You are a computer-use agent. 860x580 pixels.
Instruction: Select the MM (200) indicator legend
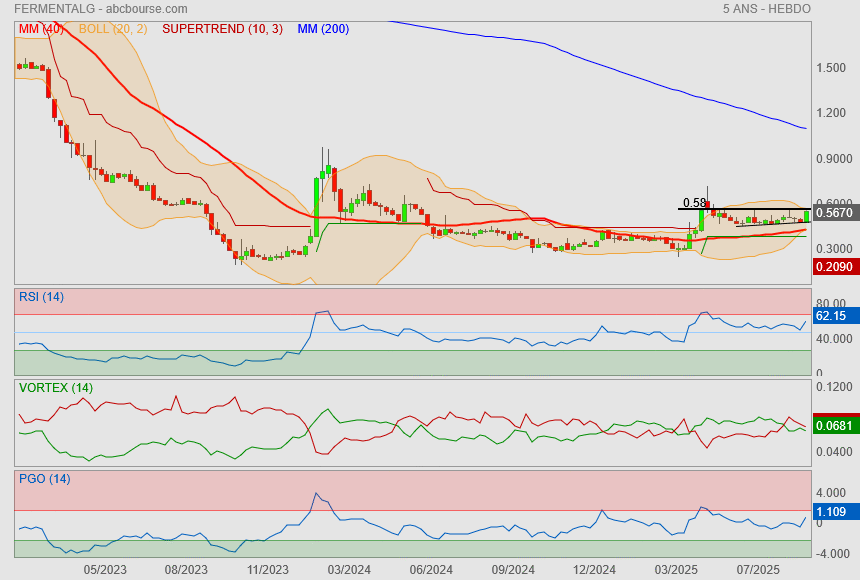[323, 29]
